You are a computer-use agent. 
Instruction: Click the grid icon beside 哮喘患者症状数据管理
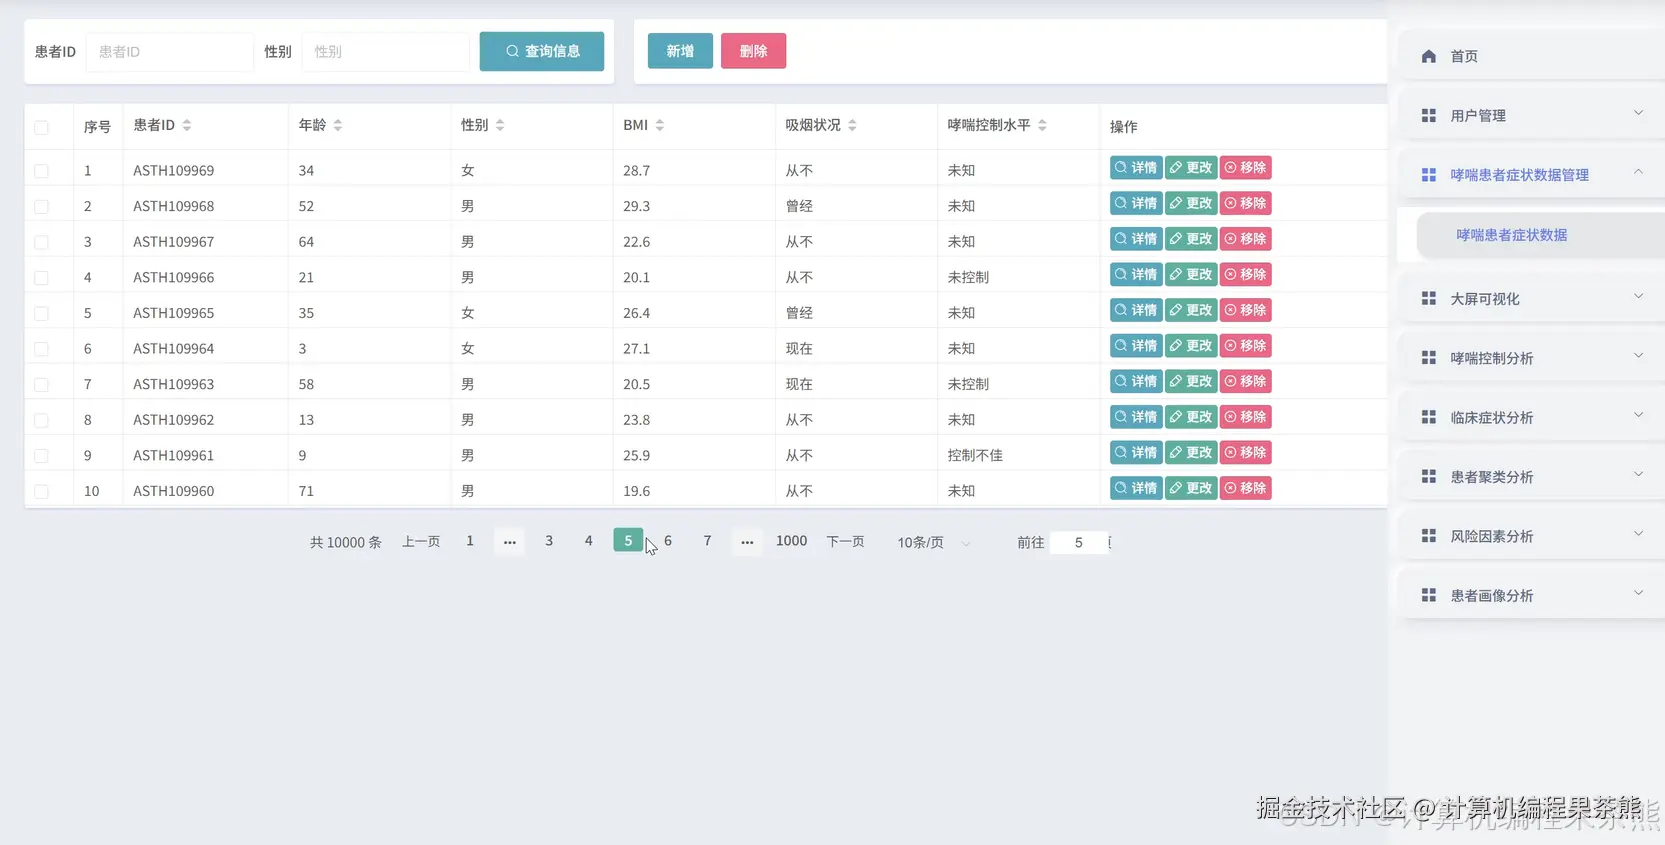1429,175
